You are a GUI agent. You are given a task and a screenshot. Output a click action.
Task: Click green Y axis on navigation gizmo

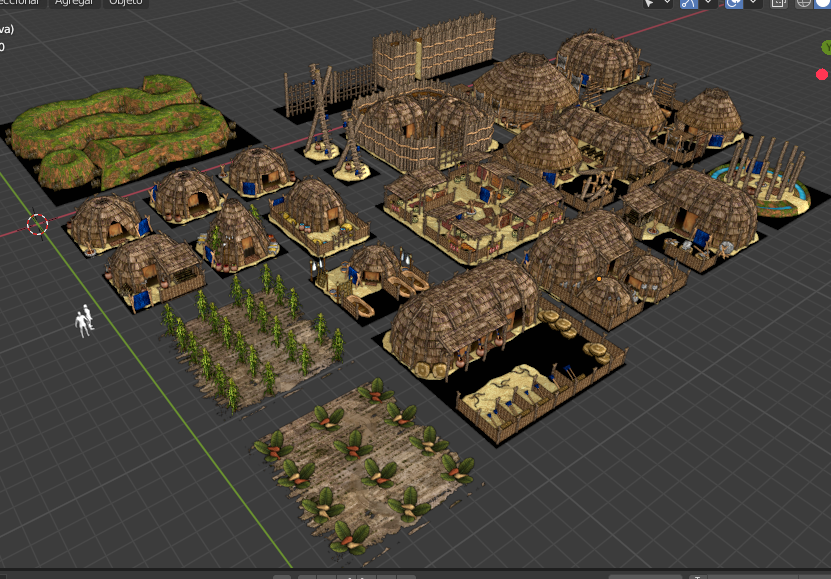pos(825,47)
